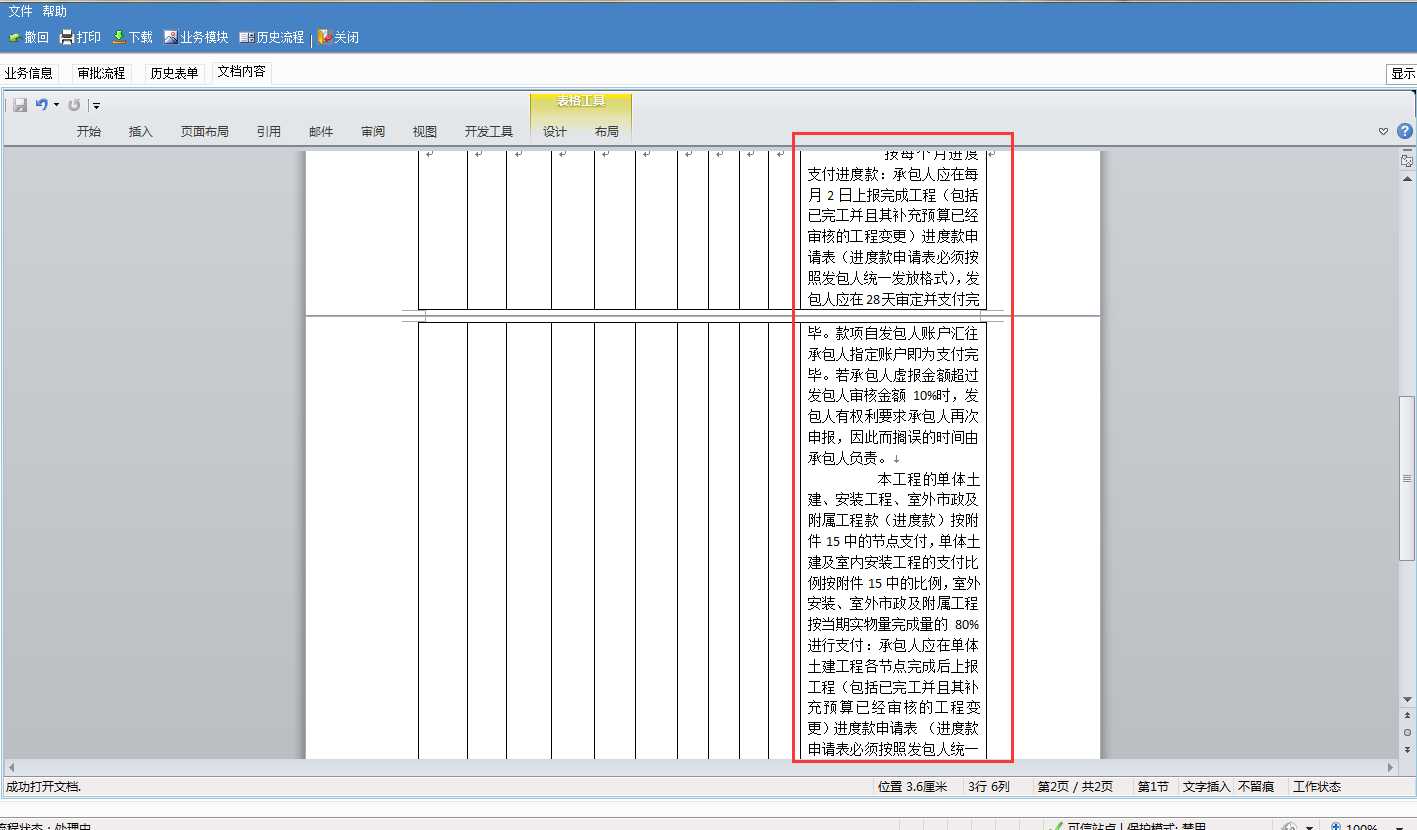
Task: Switch to the 审批流程 tab
Action: (x=102, y=73)
